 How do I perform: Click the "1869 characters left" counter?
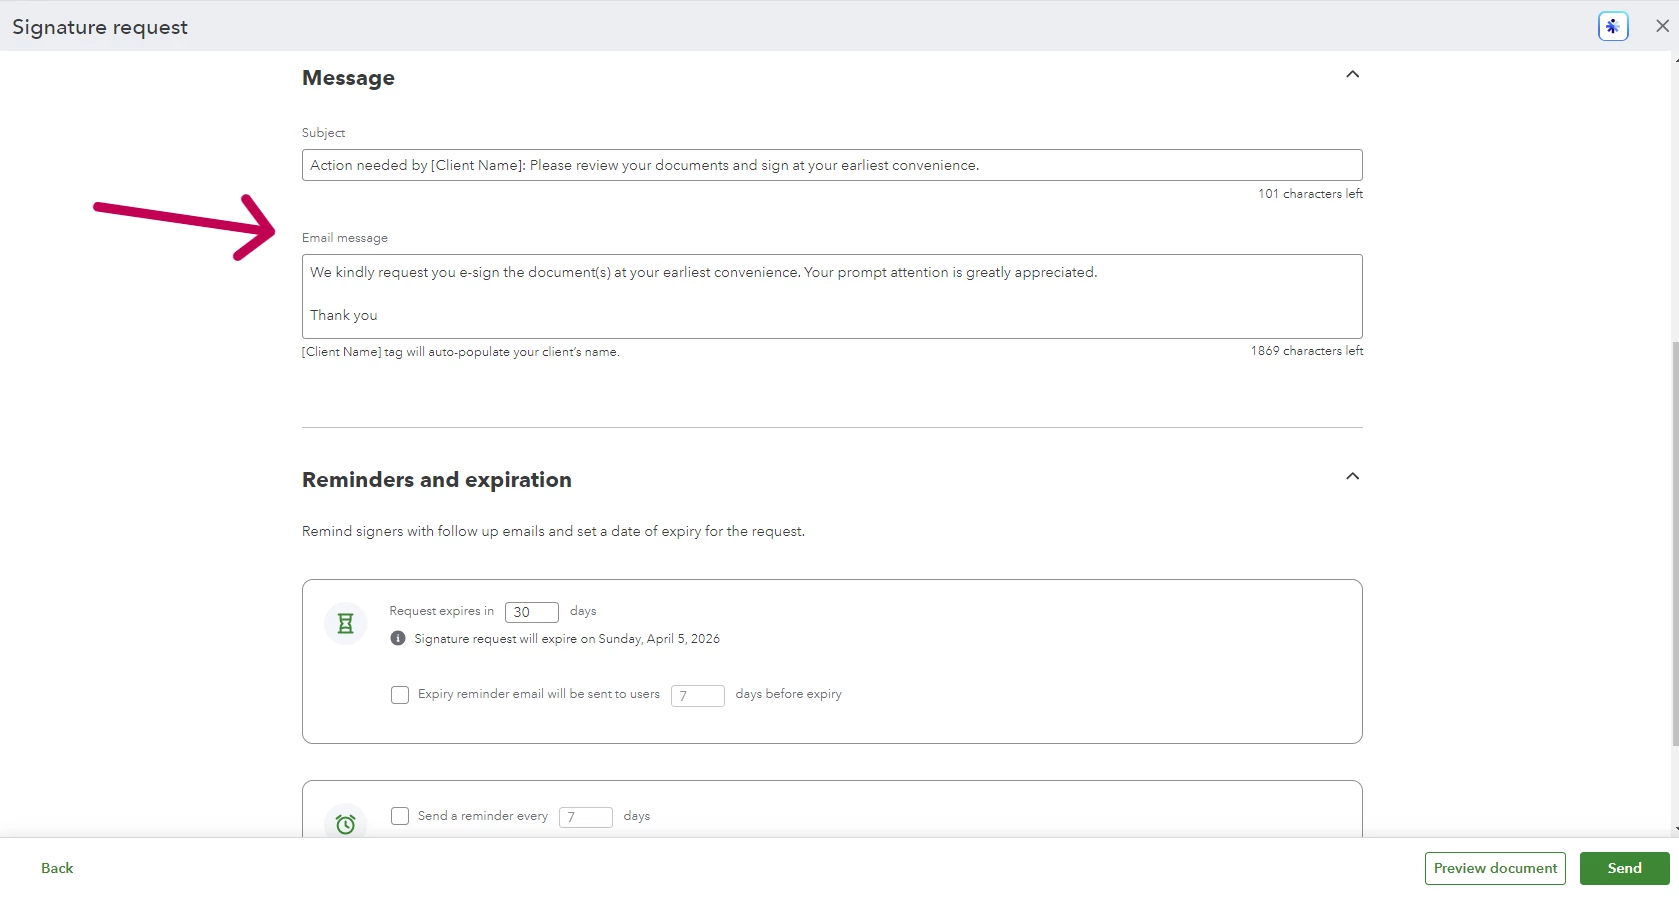coord(1306,351)
